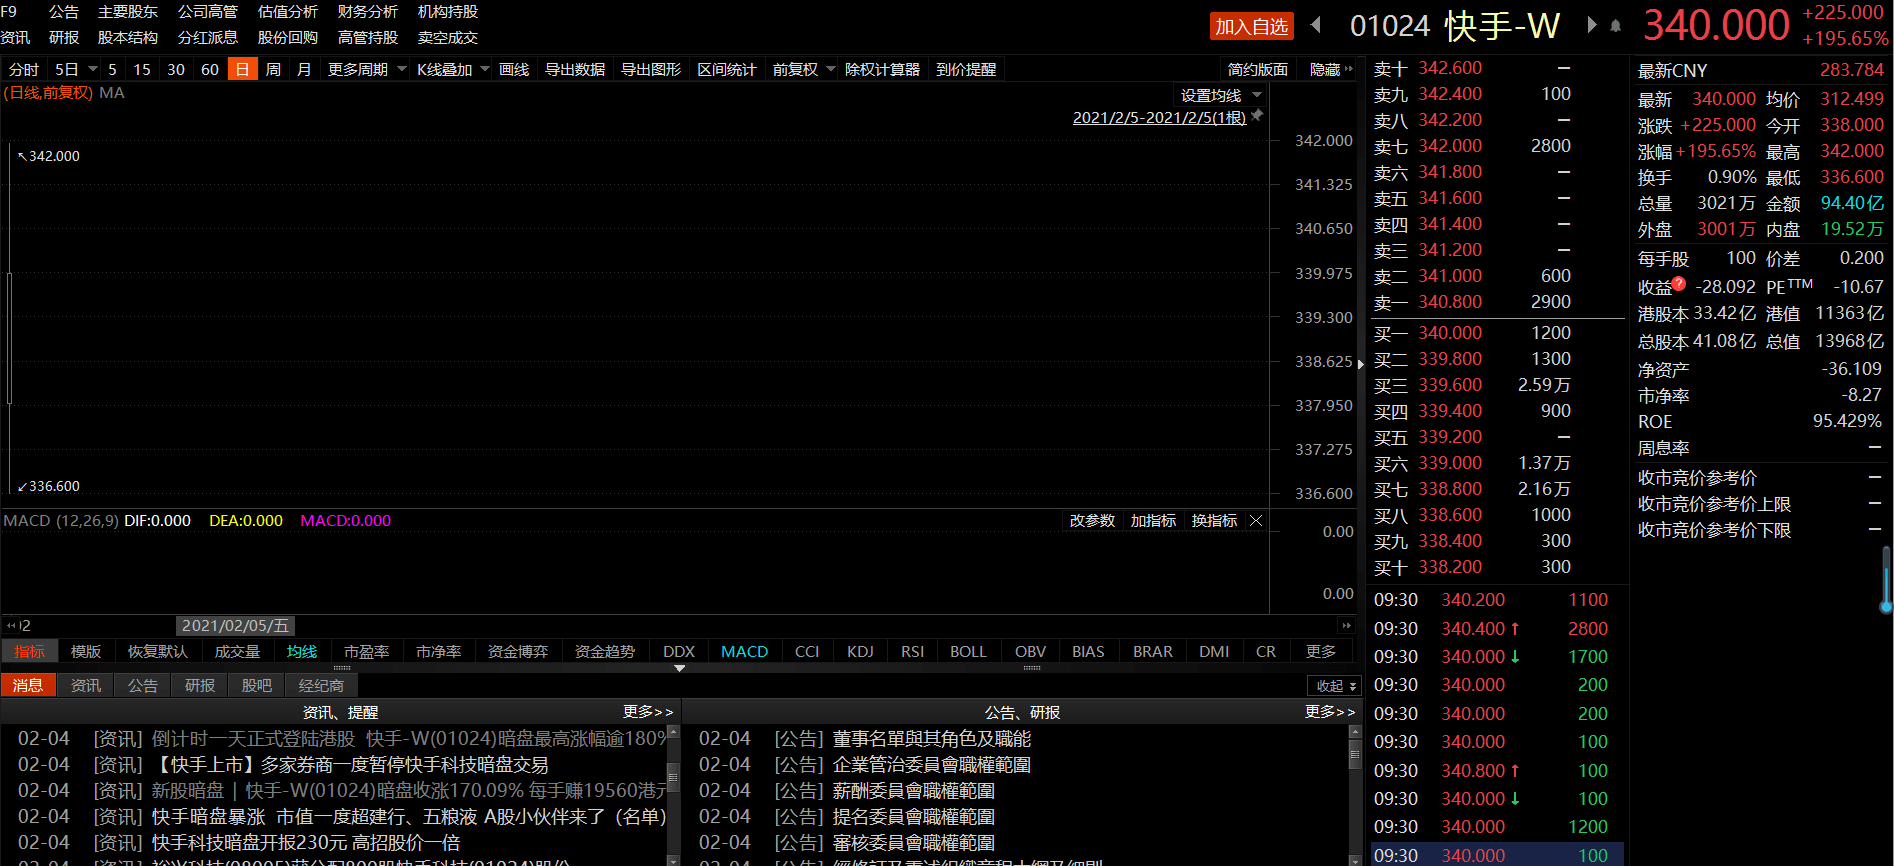Toggle the 均线 moving average overlay
Image resolution: width=1894 pixels, height=866 pixels.
(302, 652)
